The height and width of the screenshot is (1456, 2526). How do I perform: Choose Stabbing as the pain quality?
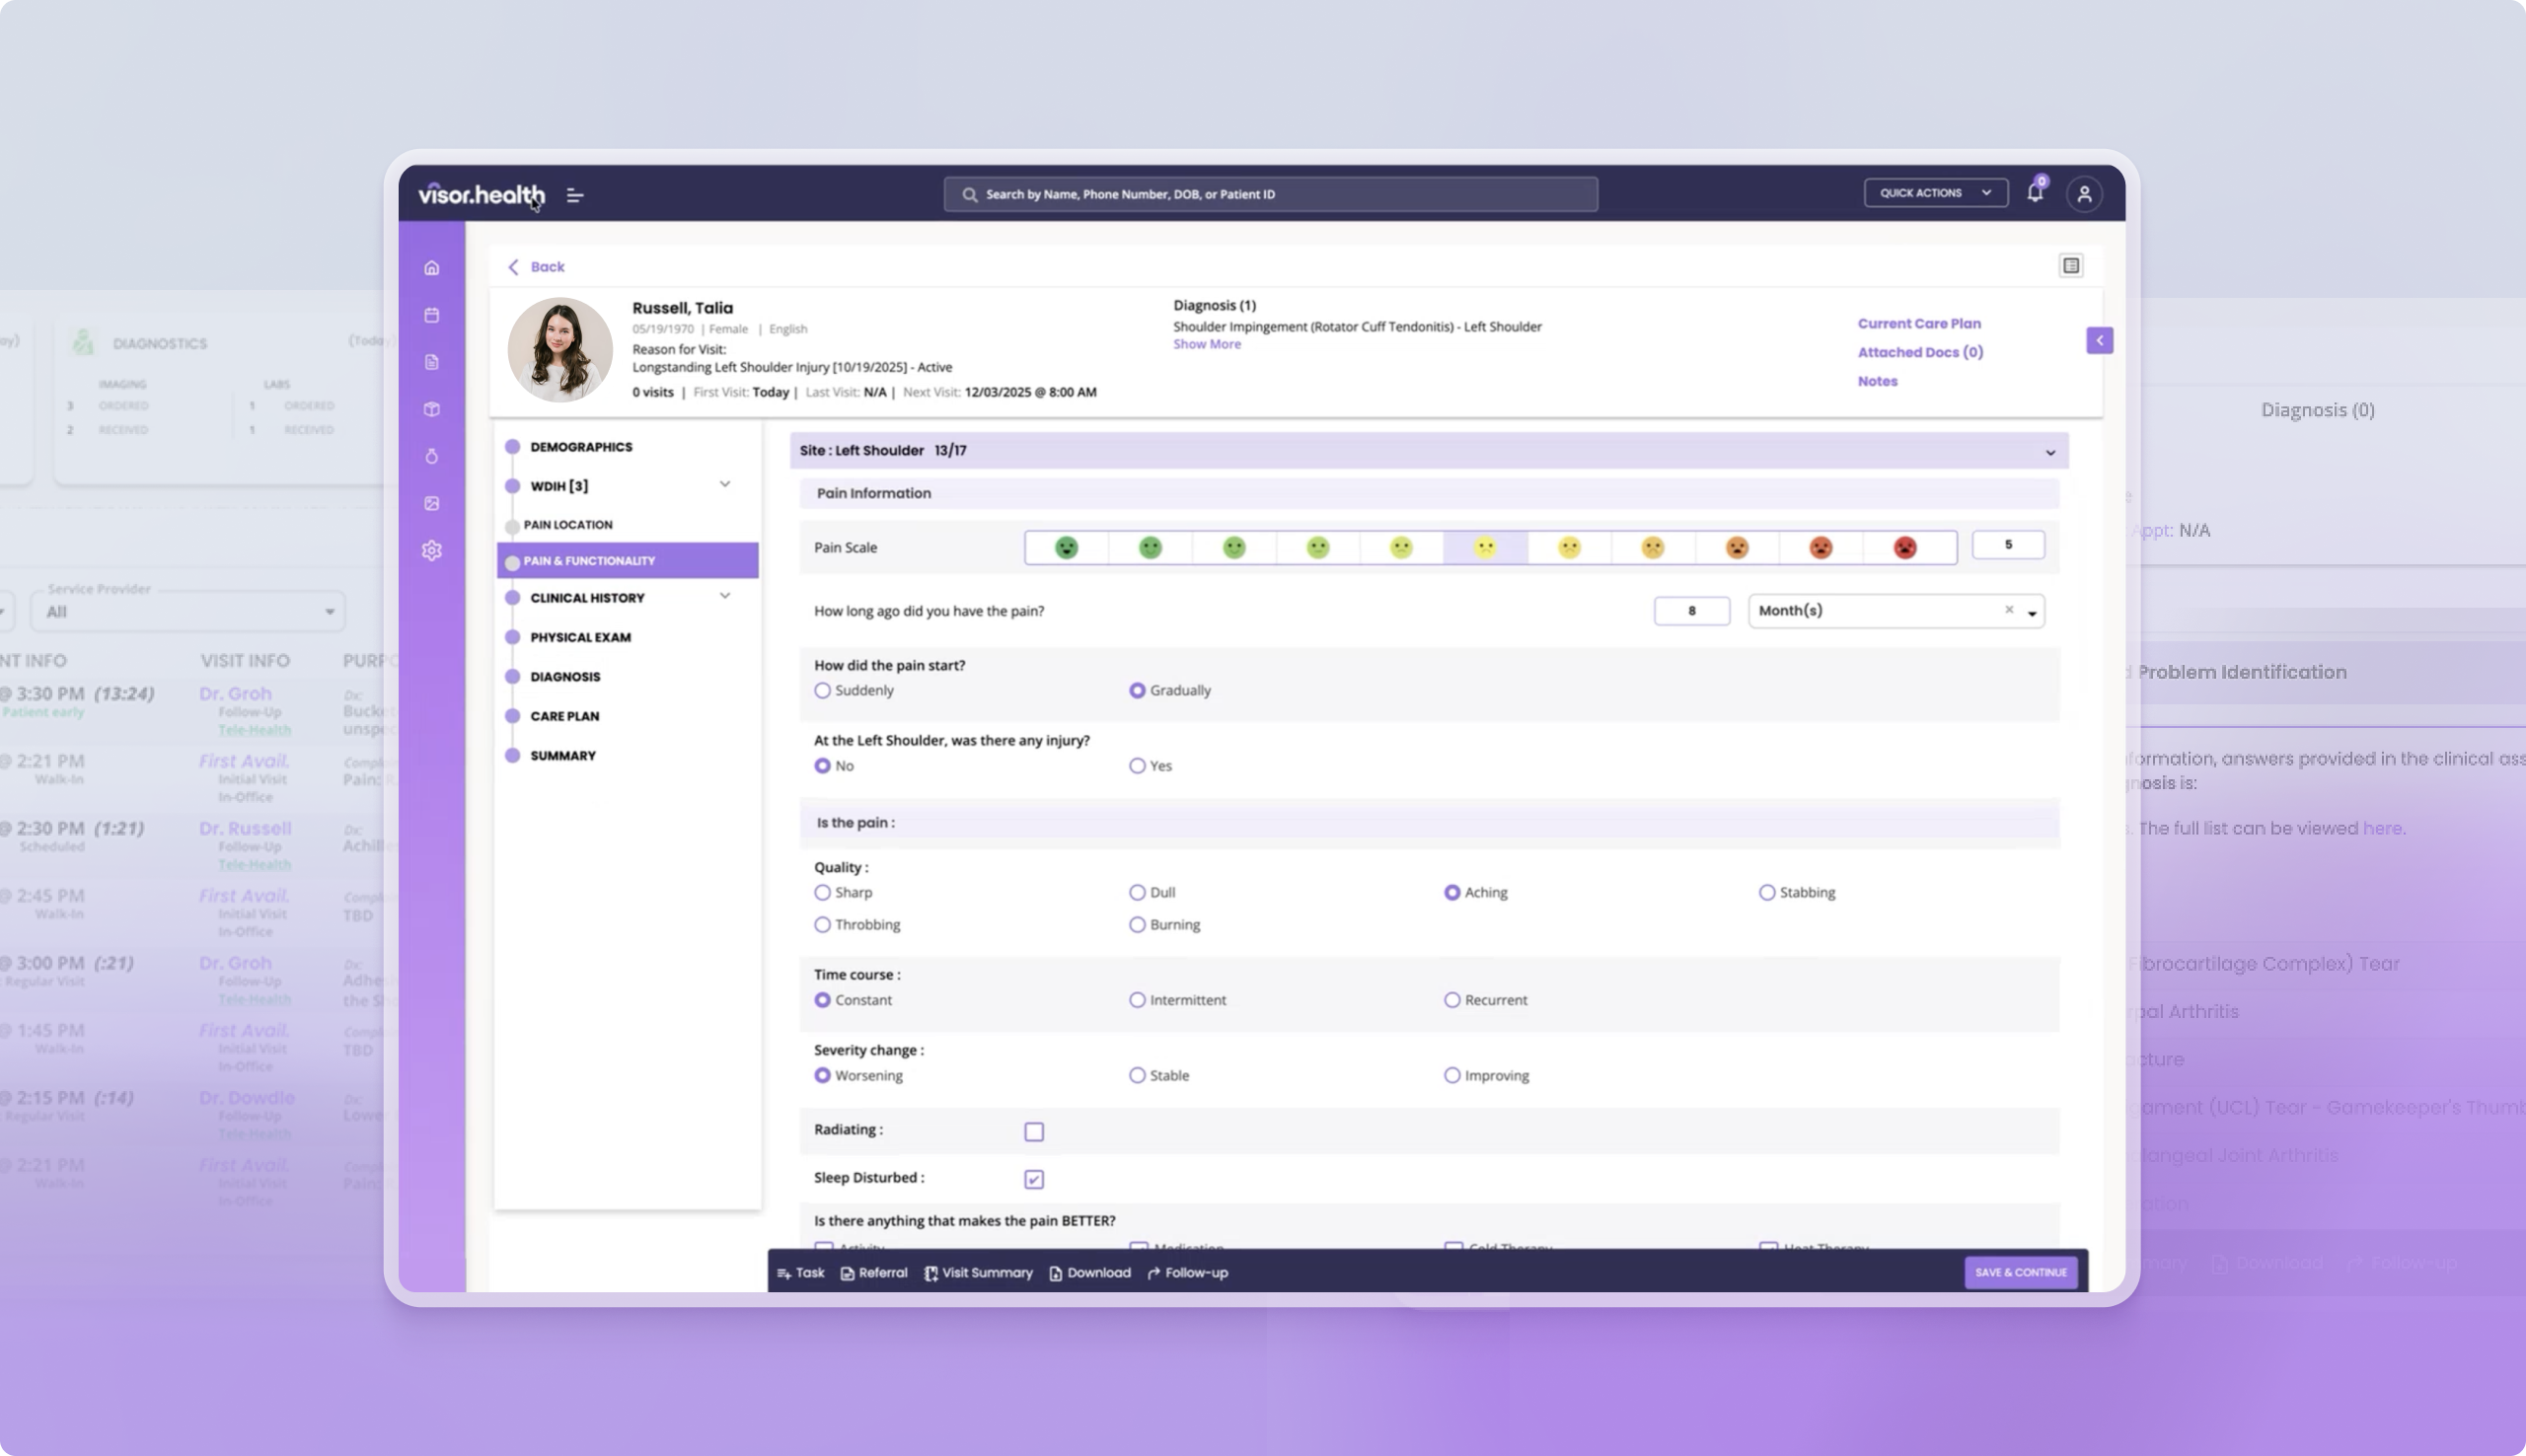[x=1766, y=892]
